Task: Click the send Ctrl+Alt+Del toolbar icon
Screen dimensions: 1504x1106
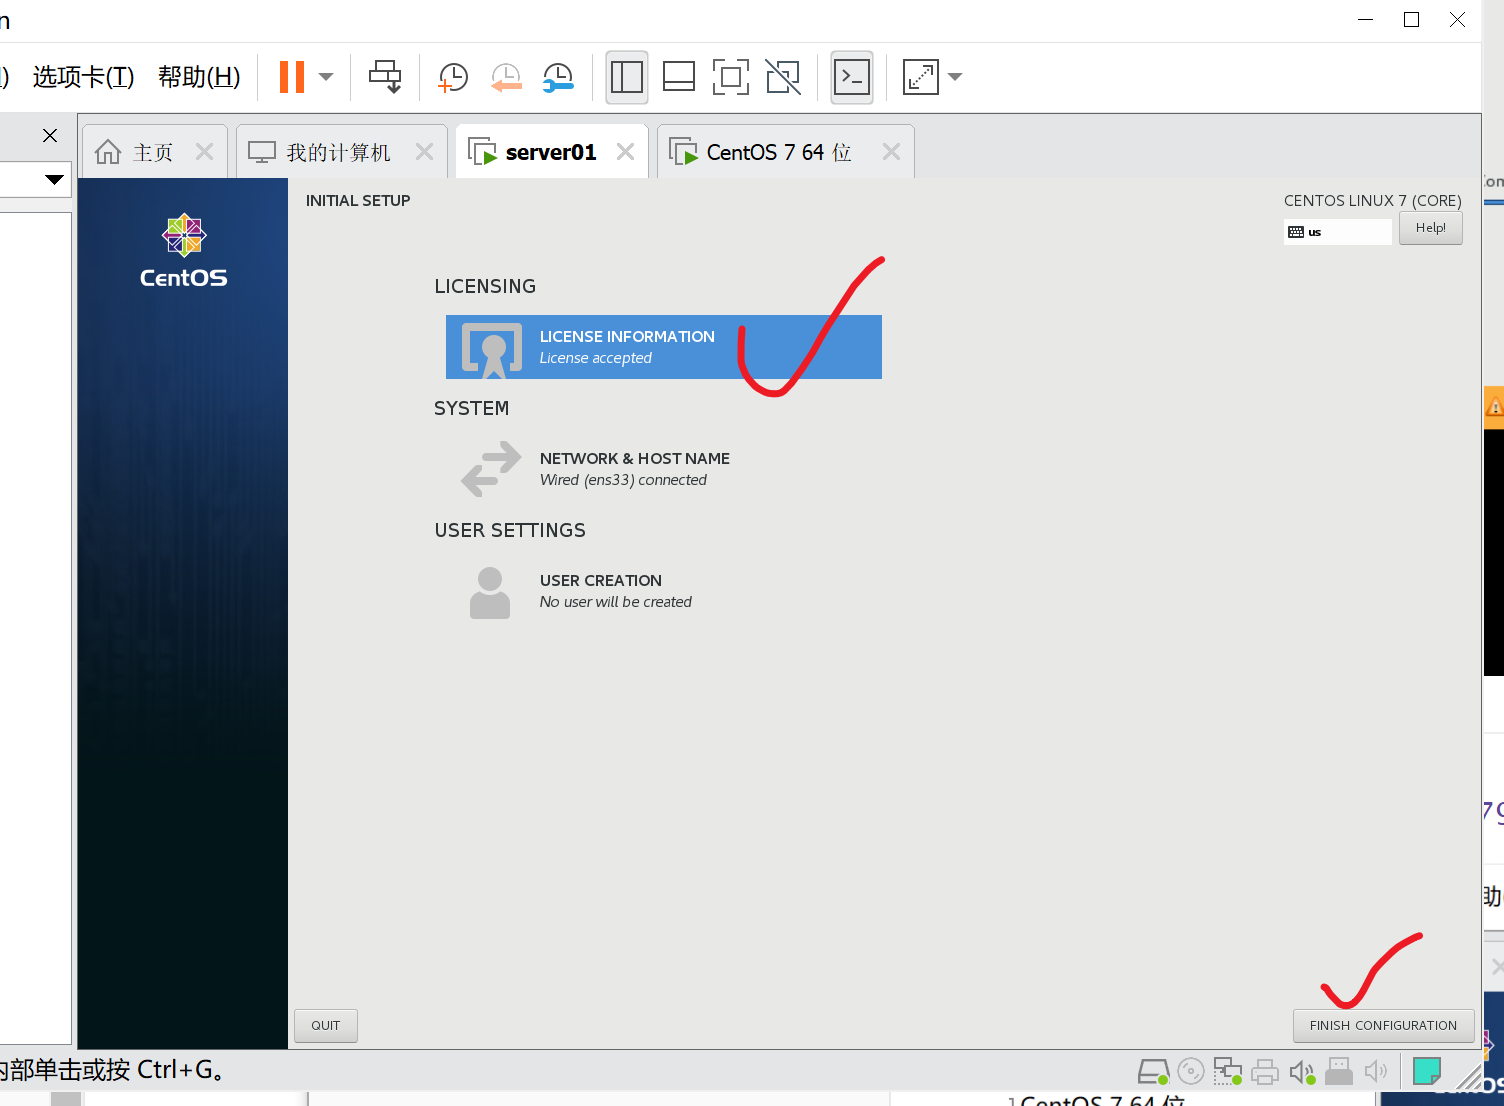Action: (385, 77)
